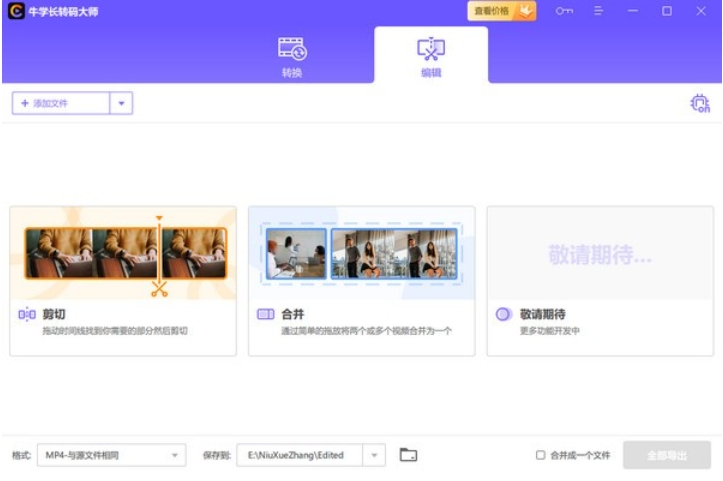Open output folder with folder icon

(408, 455)
